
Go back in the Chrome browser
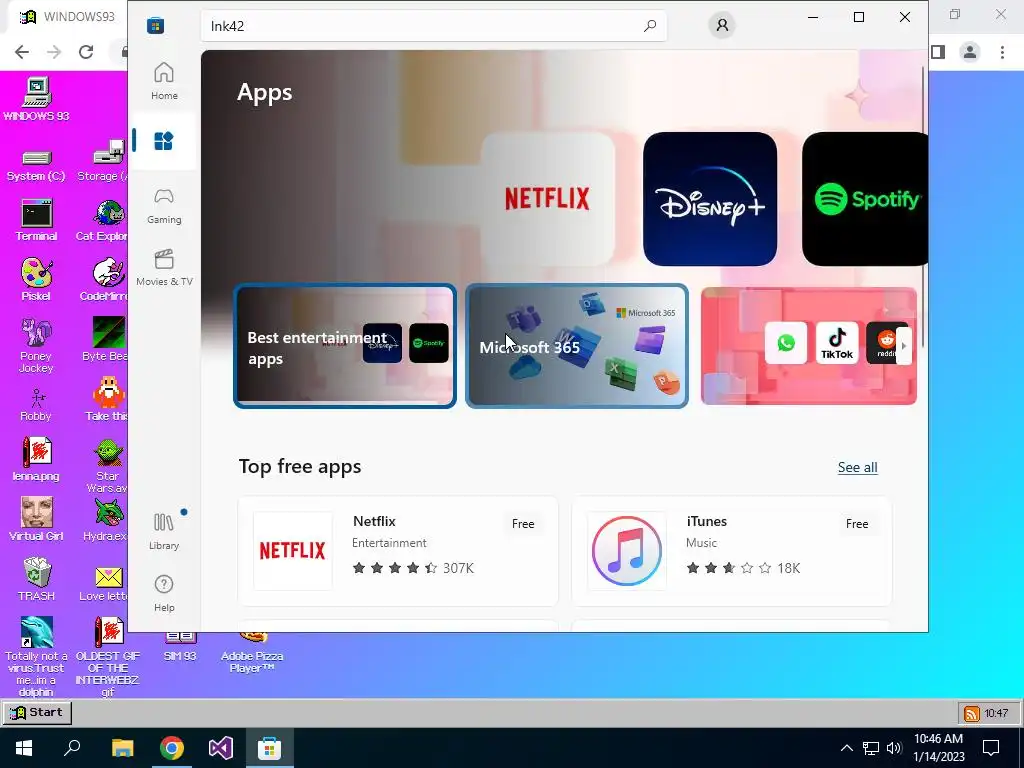point(22,52)
